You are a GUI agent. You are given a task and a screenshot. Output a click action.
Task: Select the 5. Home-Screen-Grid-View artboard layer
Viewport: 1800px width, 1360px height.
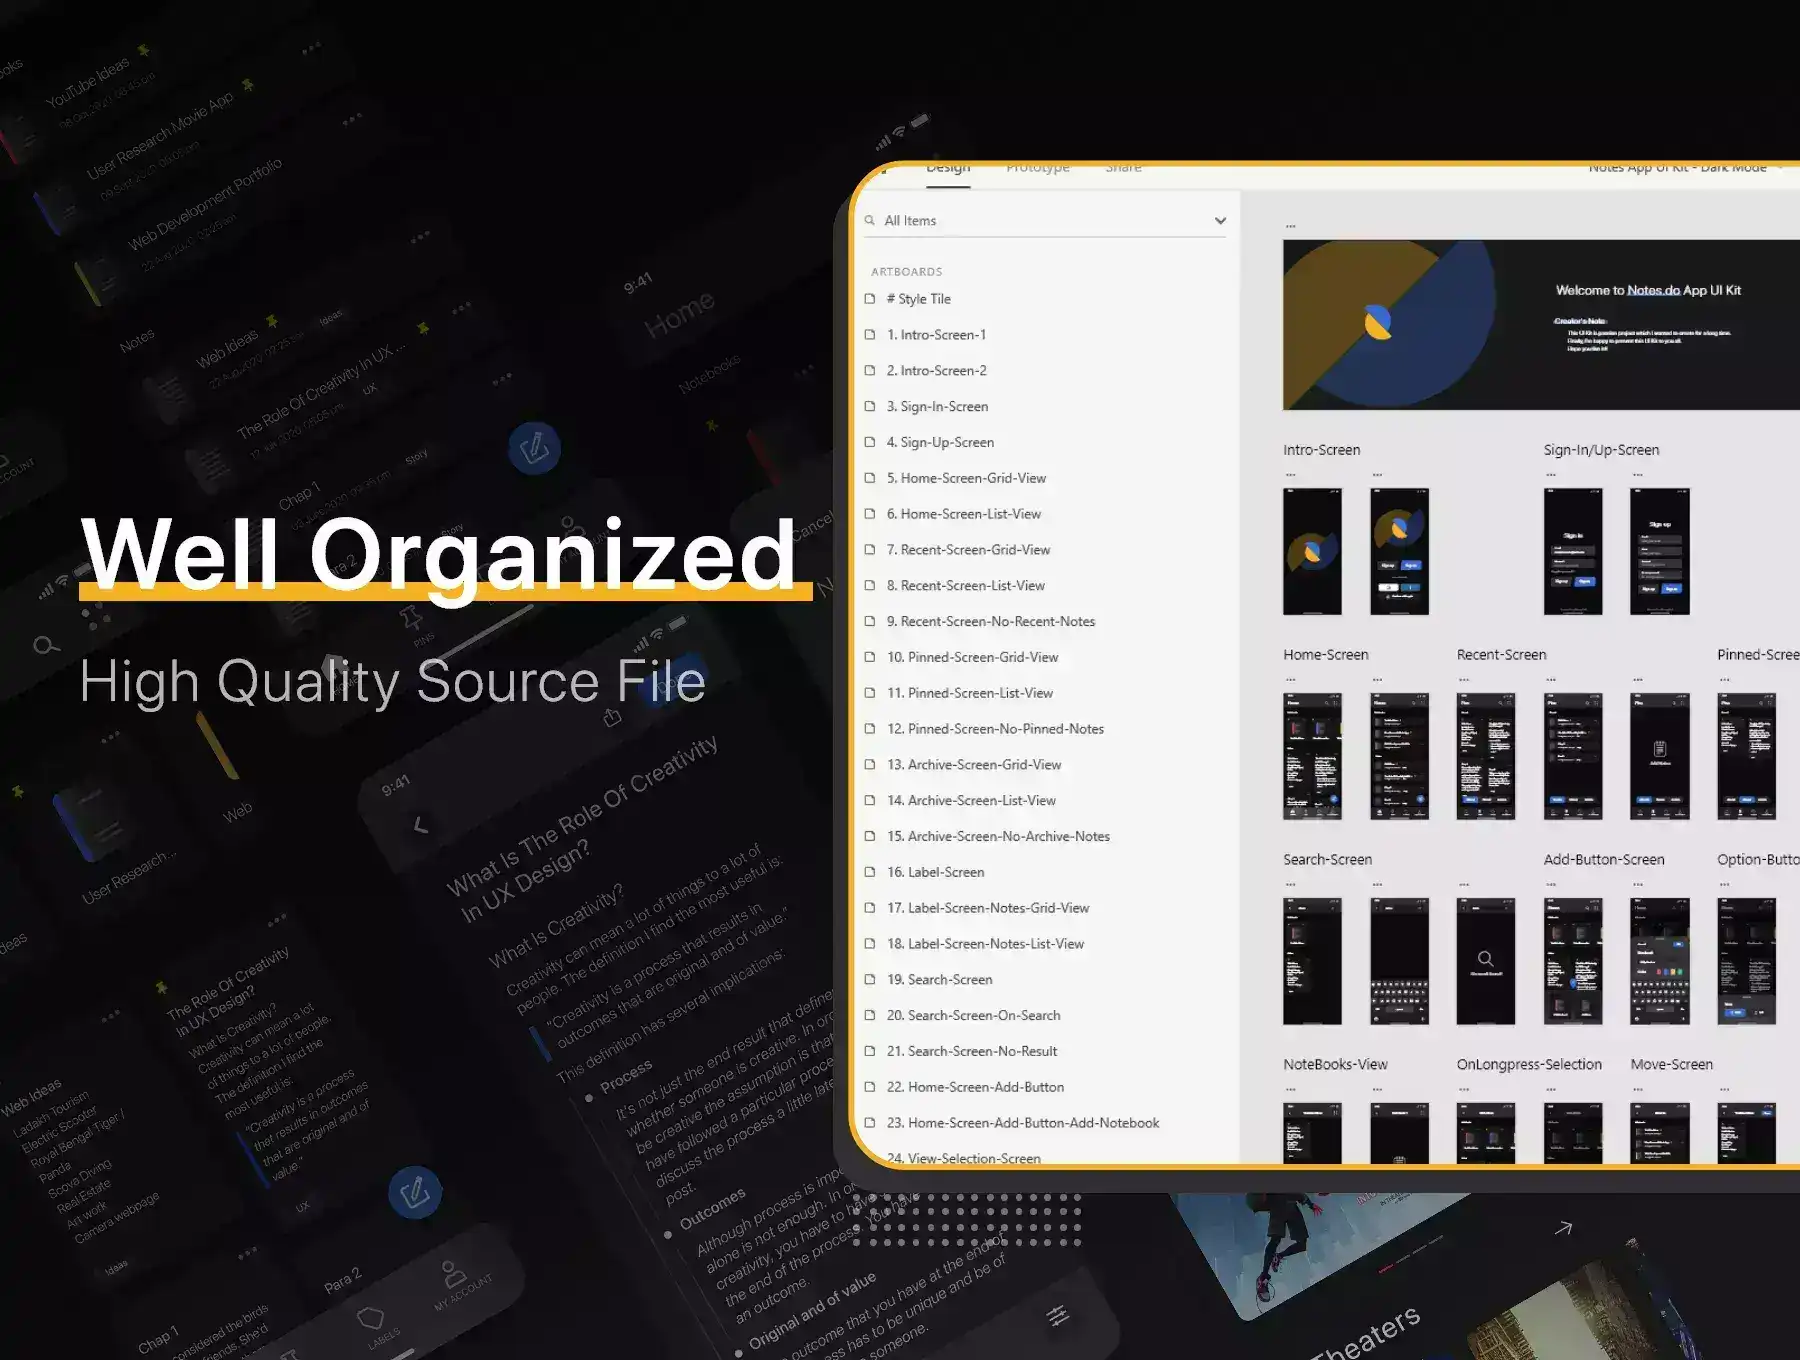coord(972,478)
